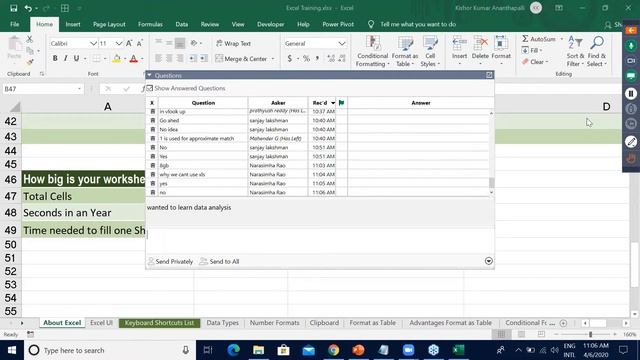The width and height of the screenshot is (640, 360).
Task: Open the General number format dropdown
Action: coord(342,43)
